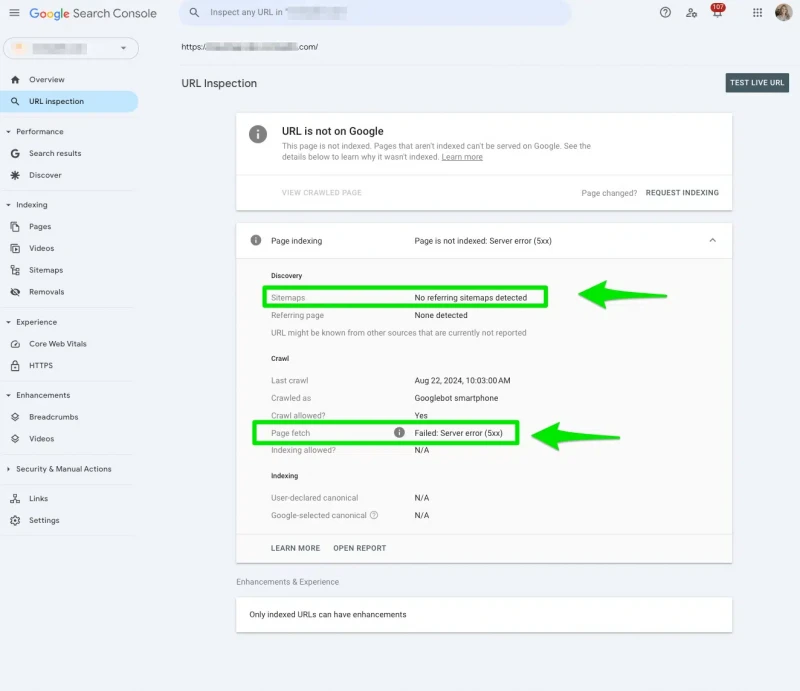Viewport: 800px width, 691px height.
Task: Click 'Page is not indexed: Server error (5xx)'
Action: pos(483,241)
